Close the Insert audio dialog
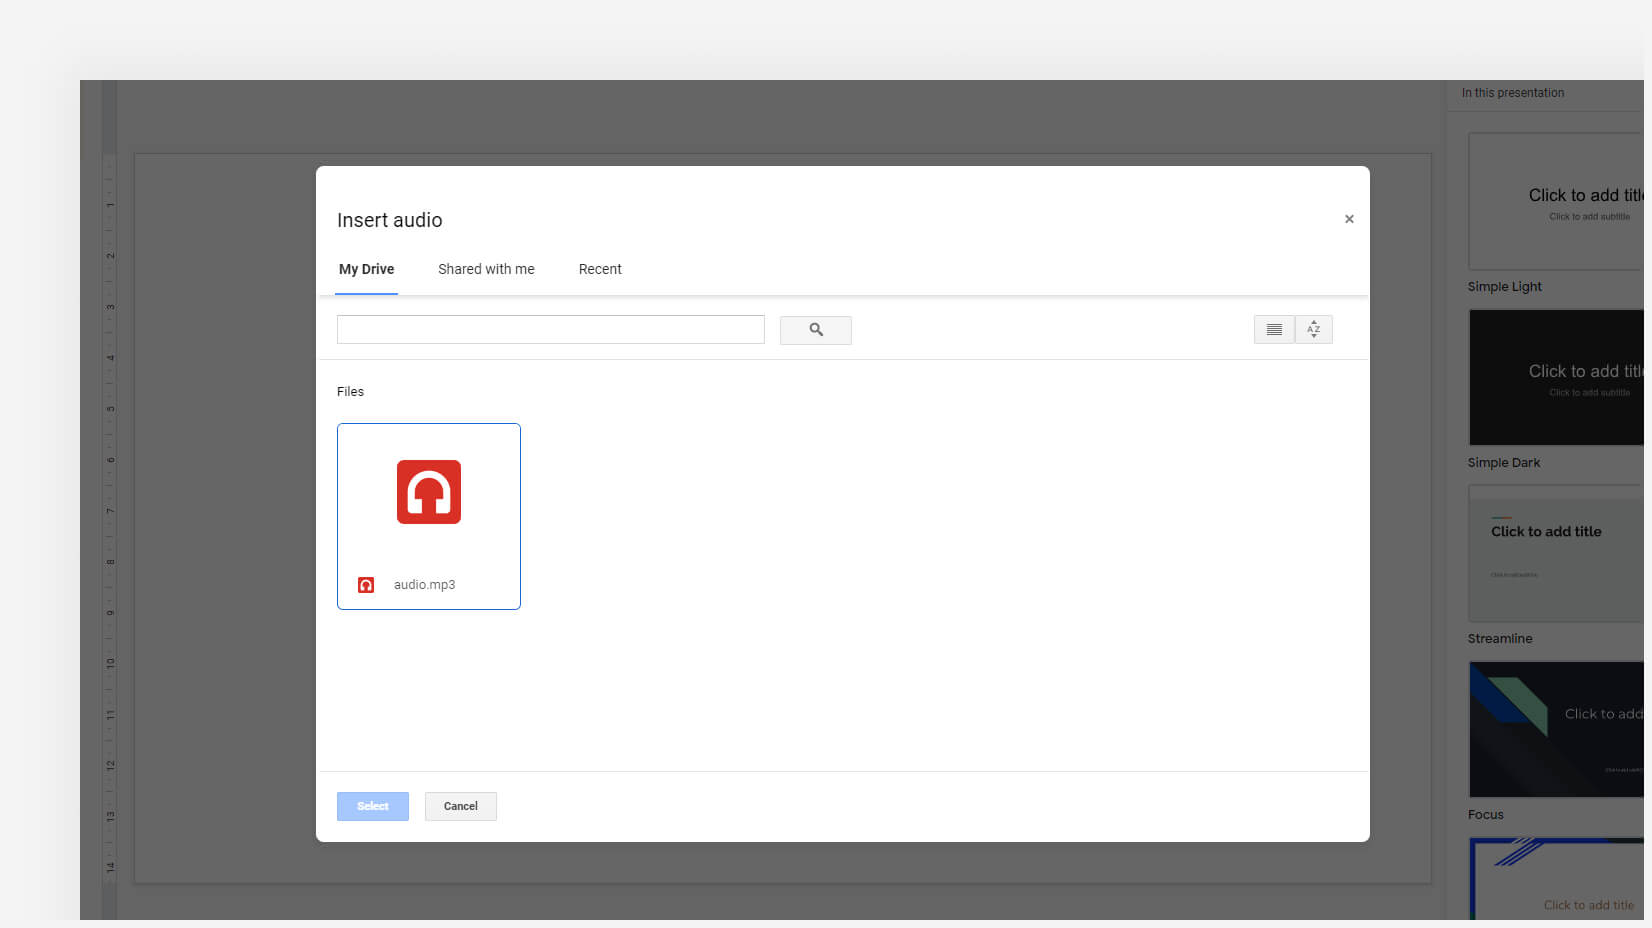The image size is (1652, 928). click(x=1349, y=219)
